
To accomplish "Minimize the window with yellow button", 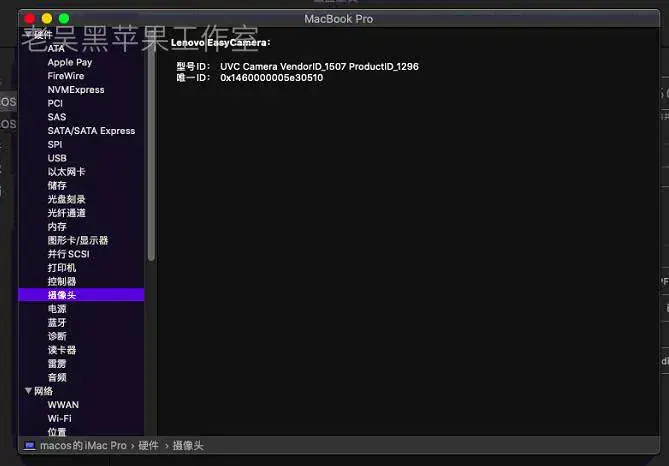I will coord(47,18).
